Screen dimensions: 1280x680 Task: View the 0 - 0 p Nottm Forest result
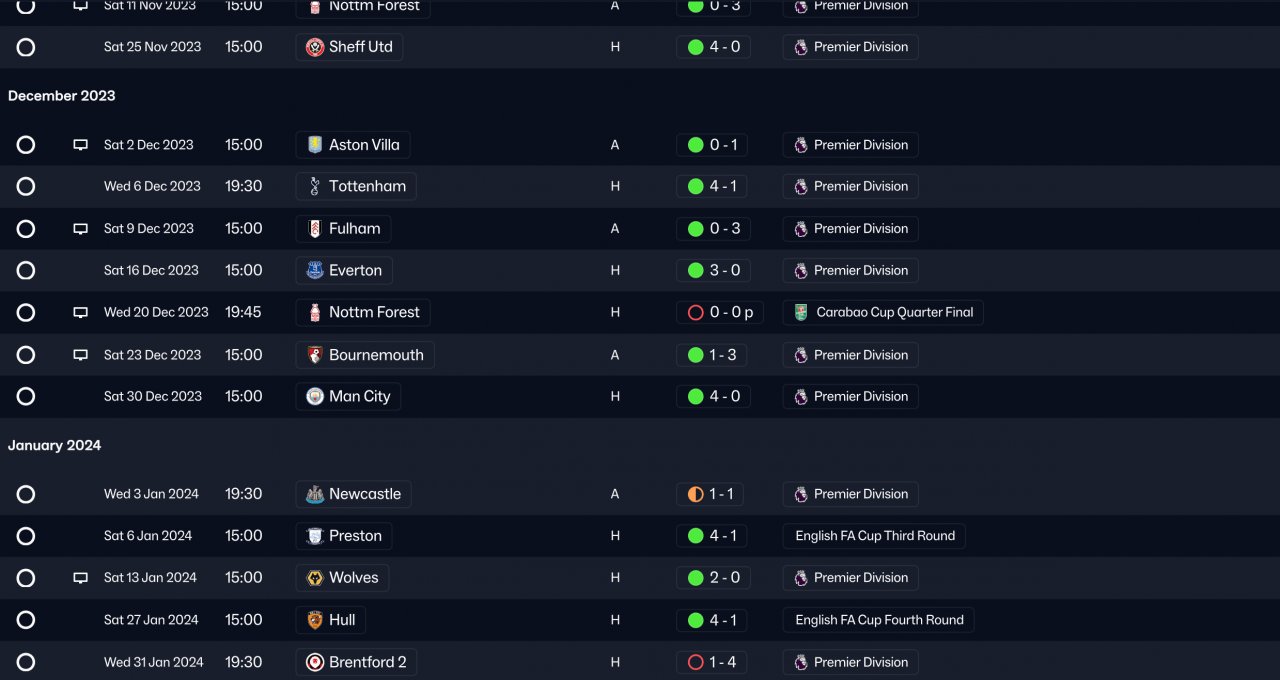730,312
